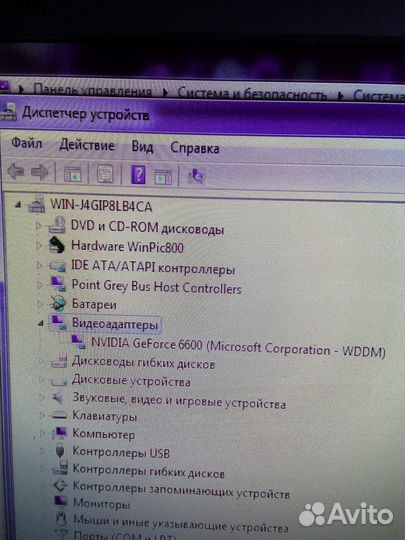
Task: Select Звуковые, видео и игровые устройства
Action: tap(179, 401)
